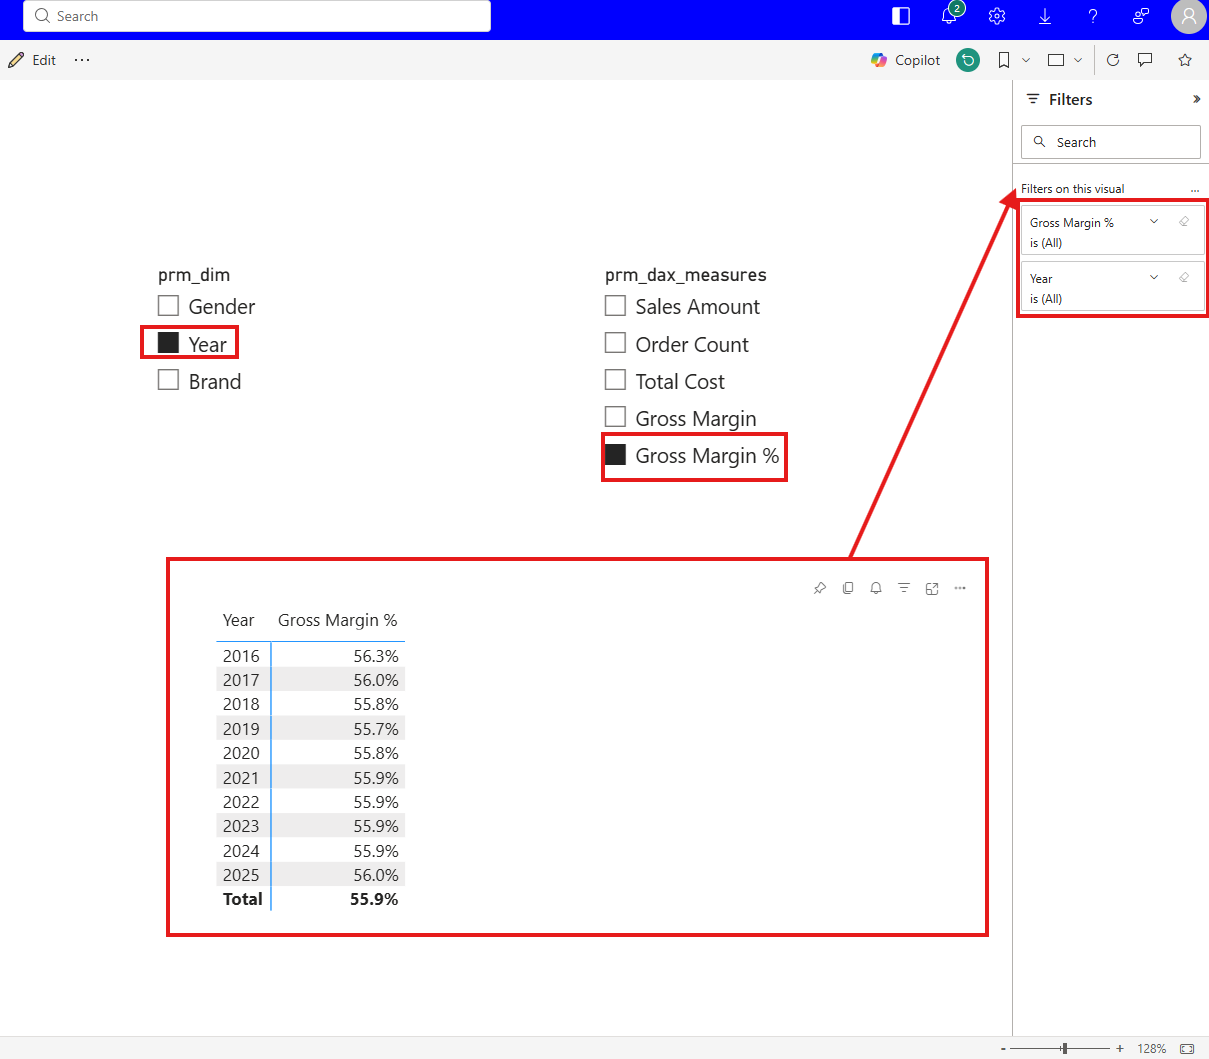Screen dimensions: 1209x1059
Task: Open more report options ellipsis next to Edit
Action: point(82,60)
